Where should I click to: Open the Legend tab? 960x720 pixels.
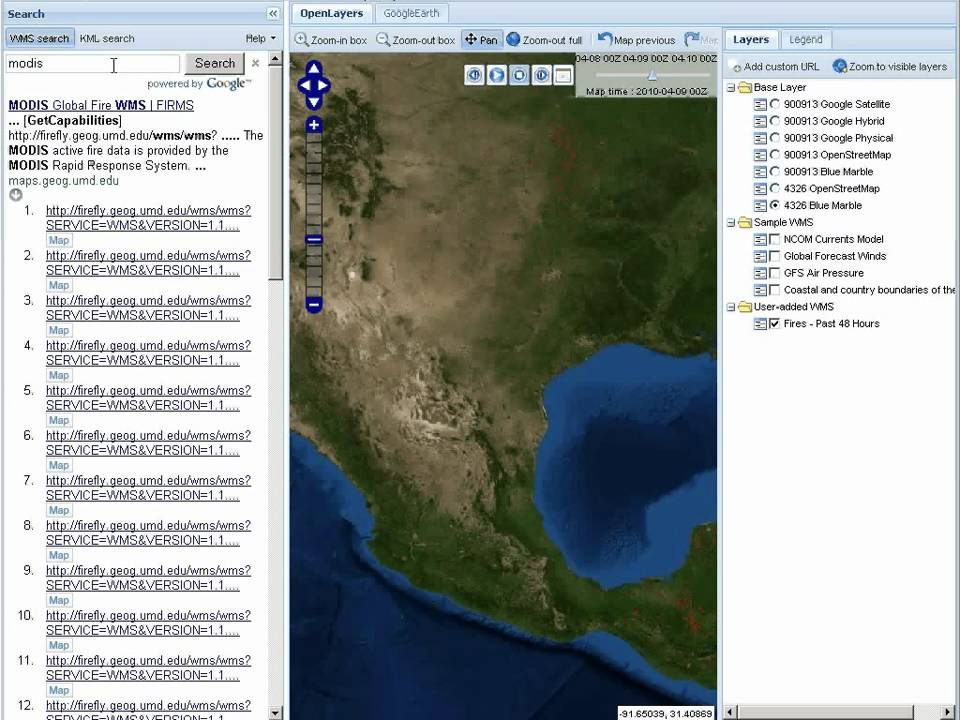(x=806, y=40)
